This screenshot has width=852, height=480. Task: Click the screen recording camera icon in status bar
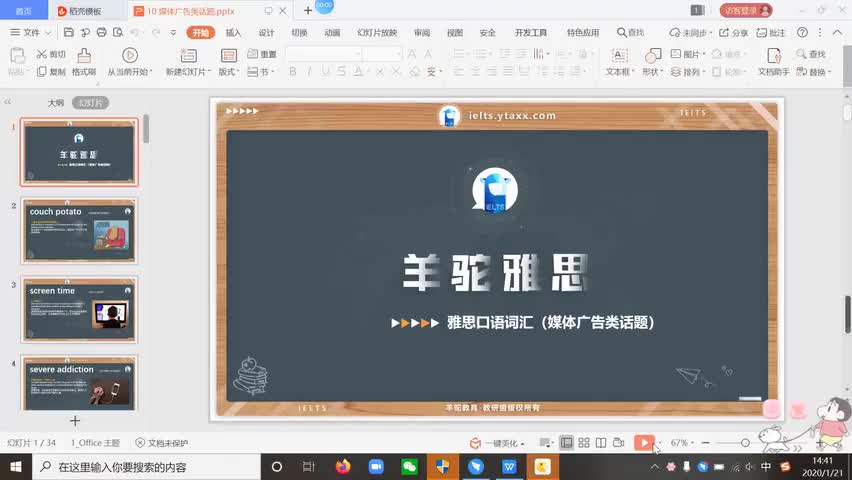click(618, 442)
